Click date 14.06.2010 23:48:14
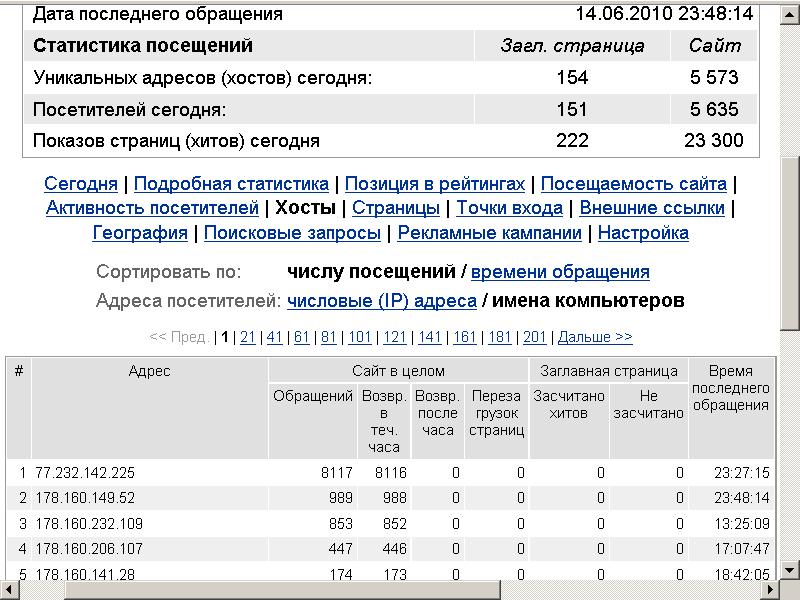 click(664, 13)
